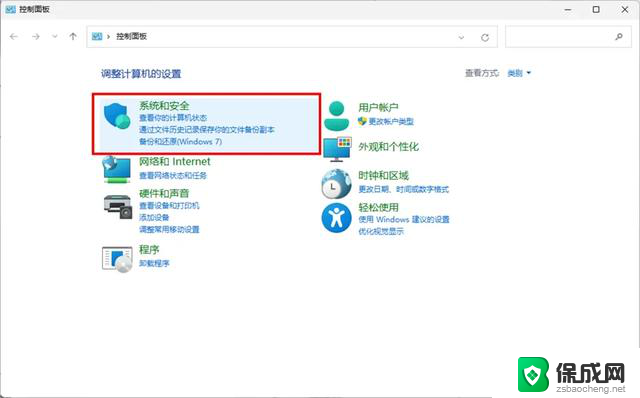640x398 pixels.
Task: Minimize the Control Panel window
Action: pos(568,9)
